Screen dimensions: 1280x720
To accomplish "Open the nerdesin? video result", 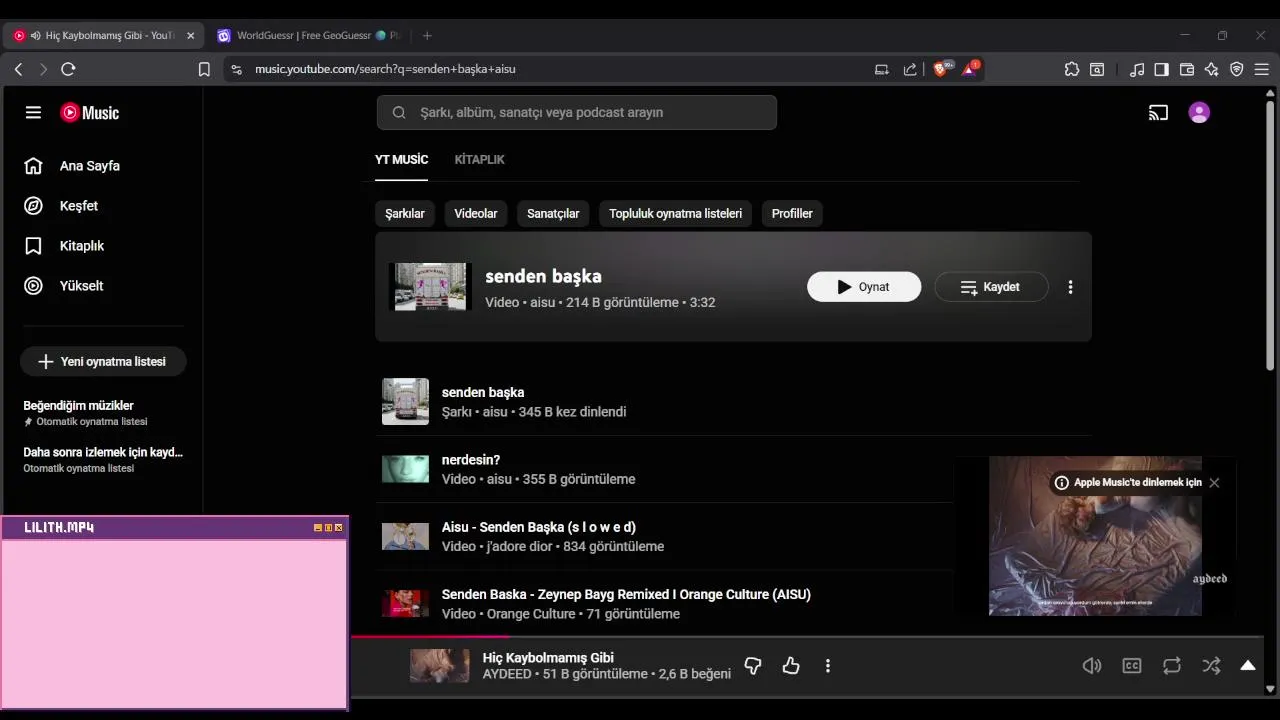I will point(733,469).
